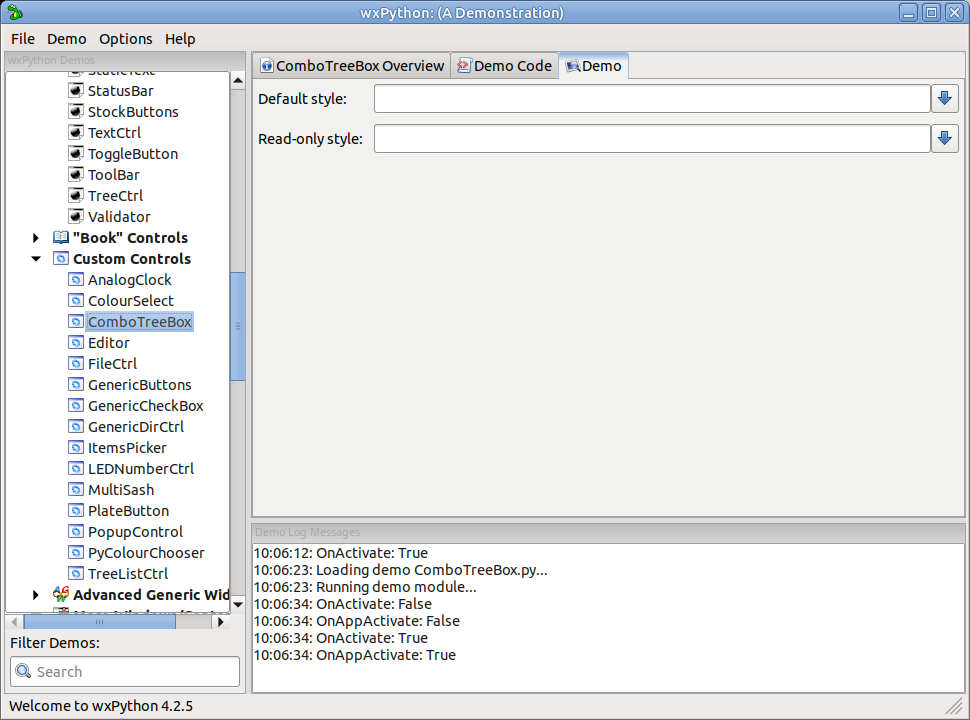This screenshot has width=970, height=720.
Task: Collapse the Custom Controls tree node
Action: 36,259
